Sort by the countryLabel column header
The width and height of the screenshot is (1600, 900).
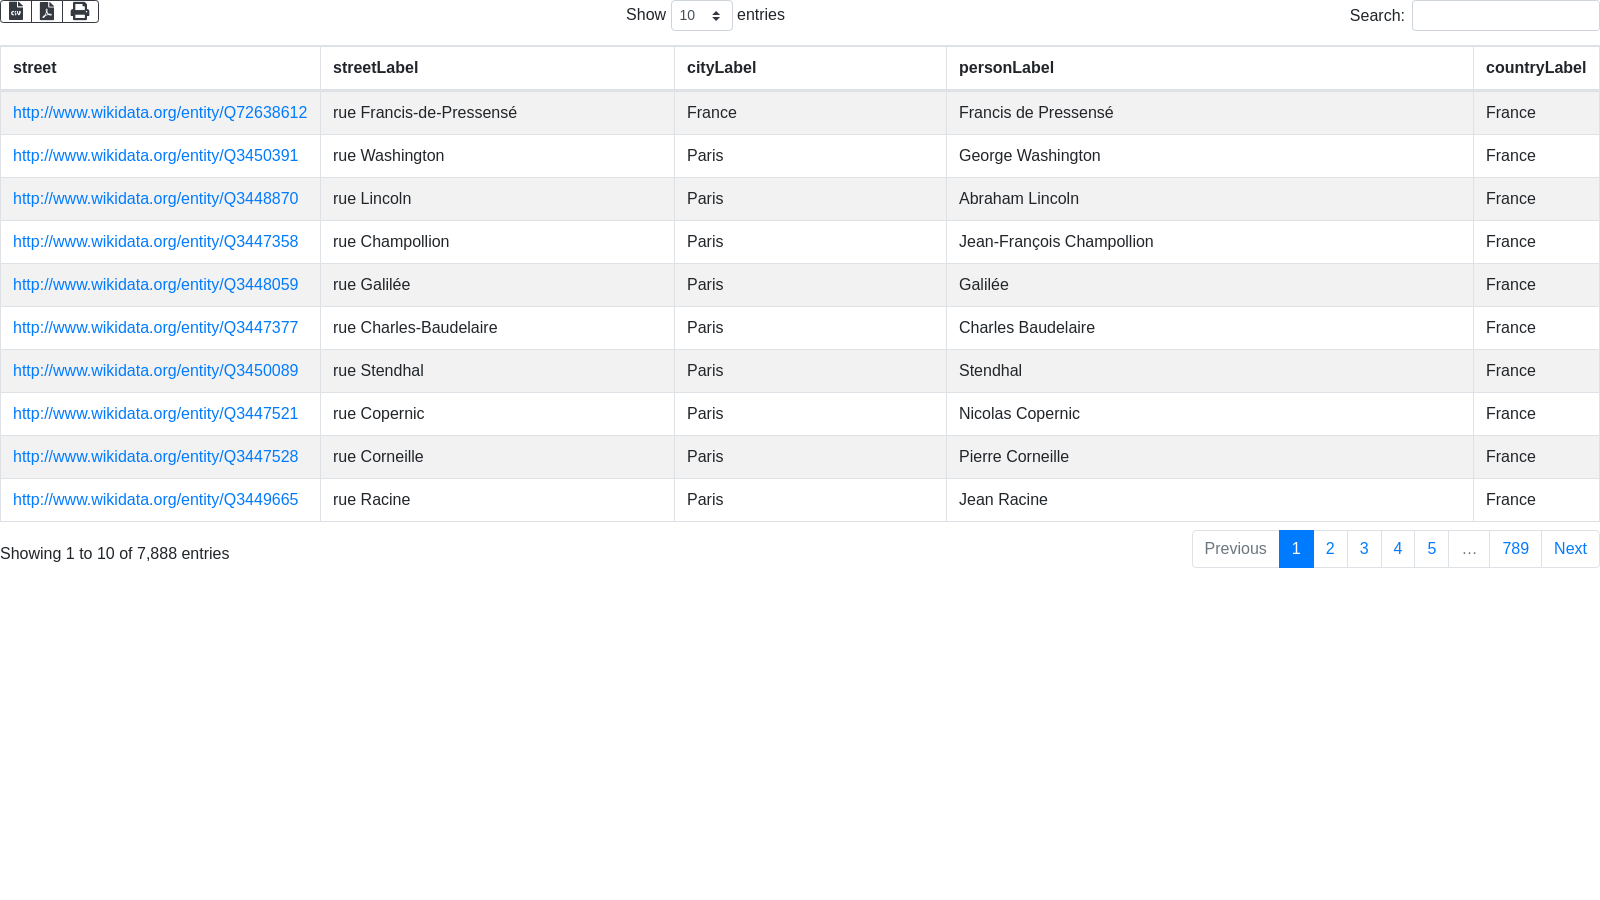pos(1535,68)
